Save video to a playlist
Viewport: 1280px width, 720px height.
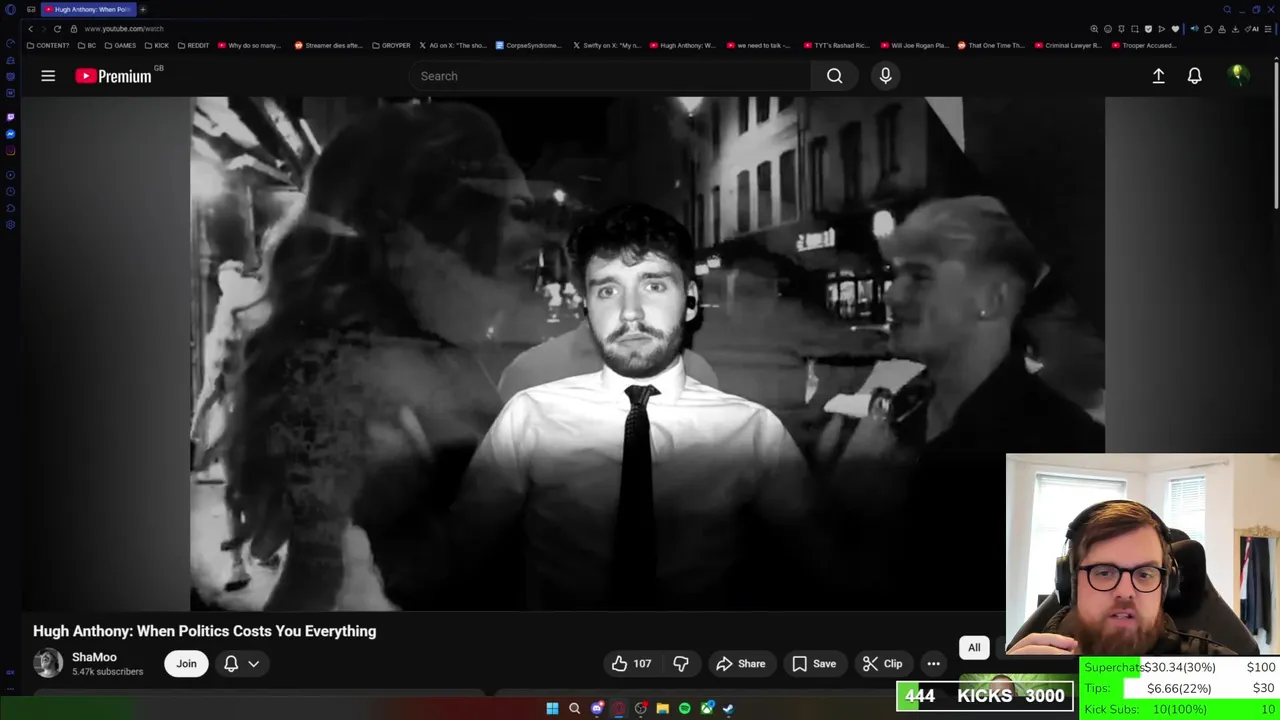tap(814, 663)
